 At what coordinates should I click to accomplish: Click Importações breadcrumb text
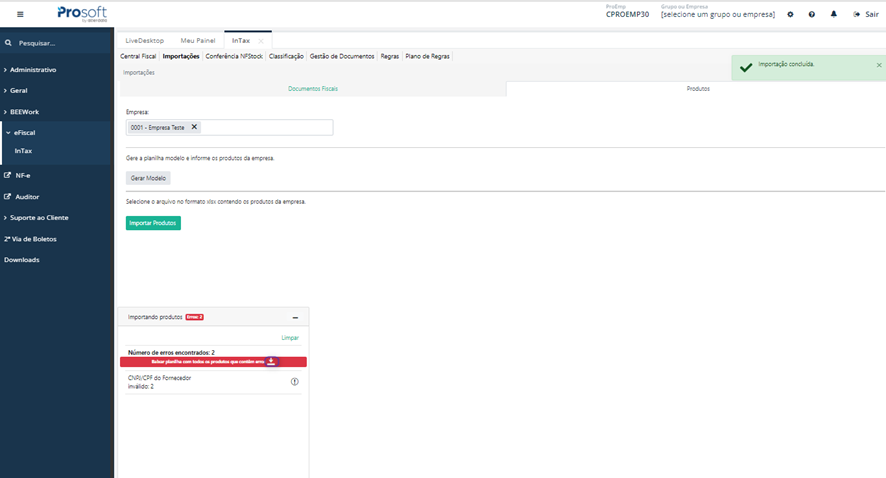[139, 72]
